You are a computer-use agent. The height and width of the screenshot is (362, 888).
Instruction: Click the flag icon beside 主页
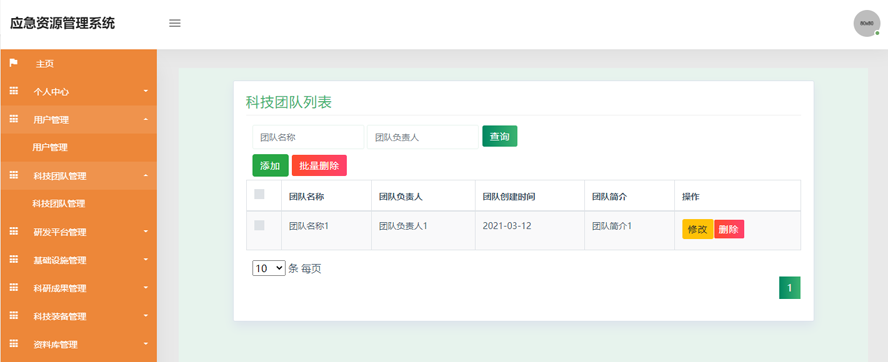14,63
